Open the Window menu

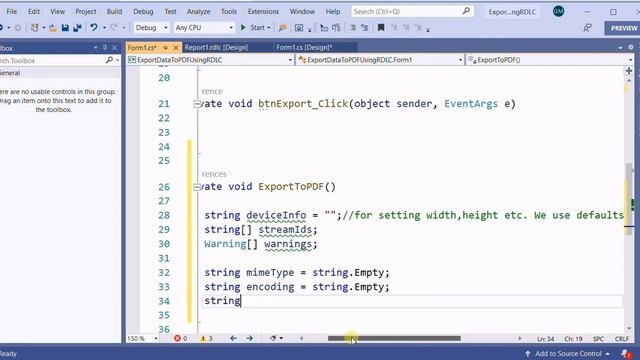pos(302,11)
